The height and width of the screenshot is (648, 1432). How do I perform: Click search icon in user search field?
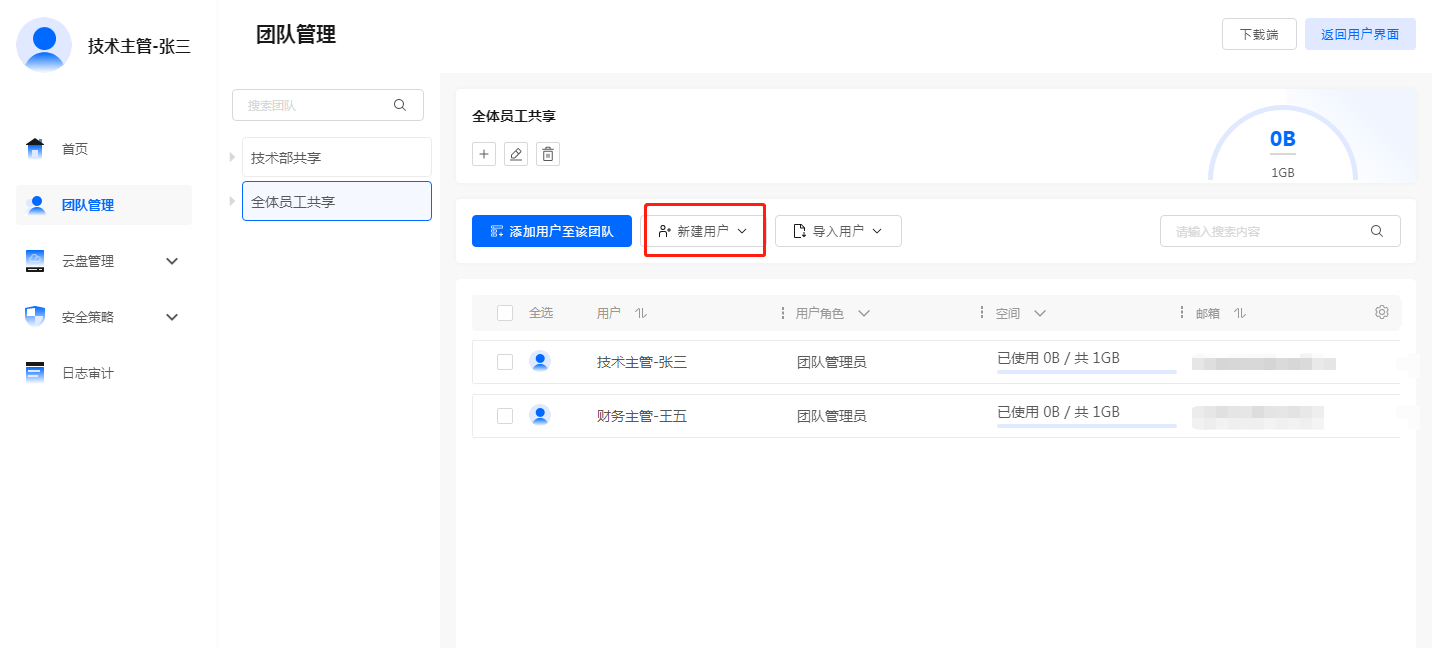(1377, 231)
